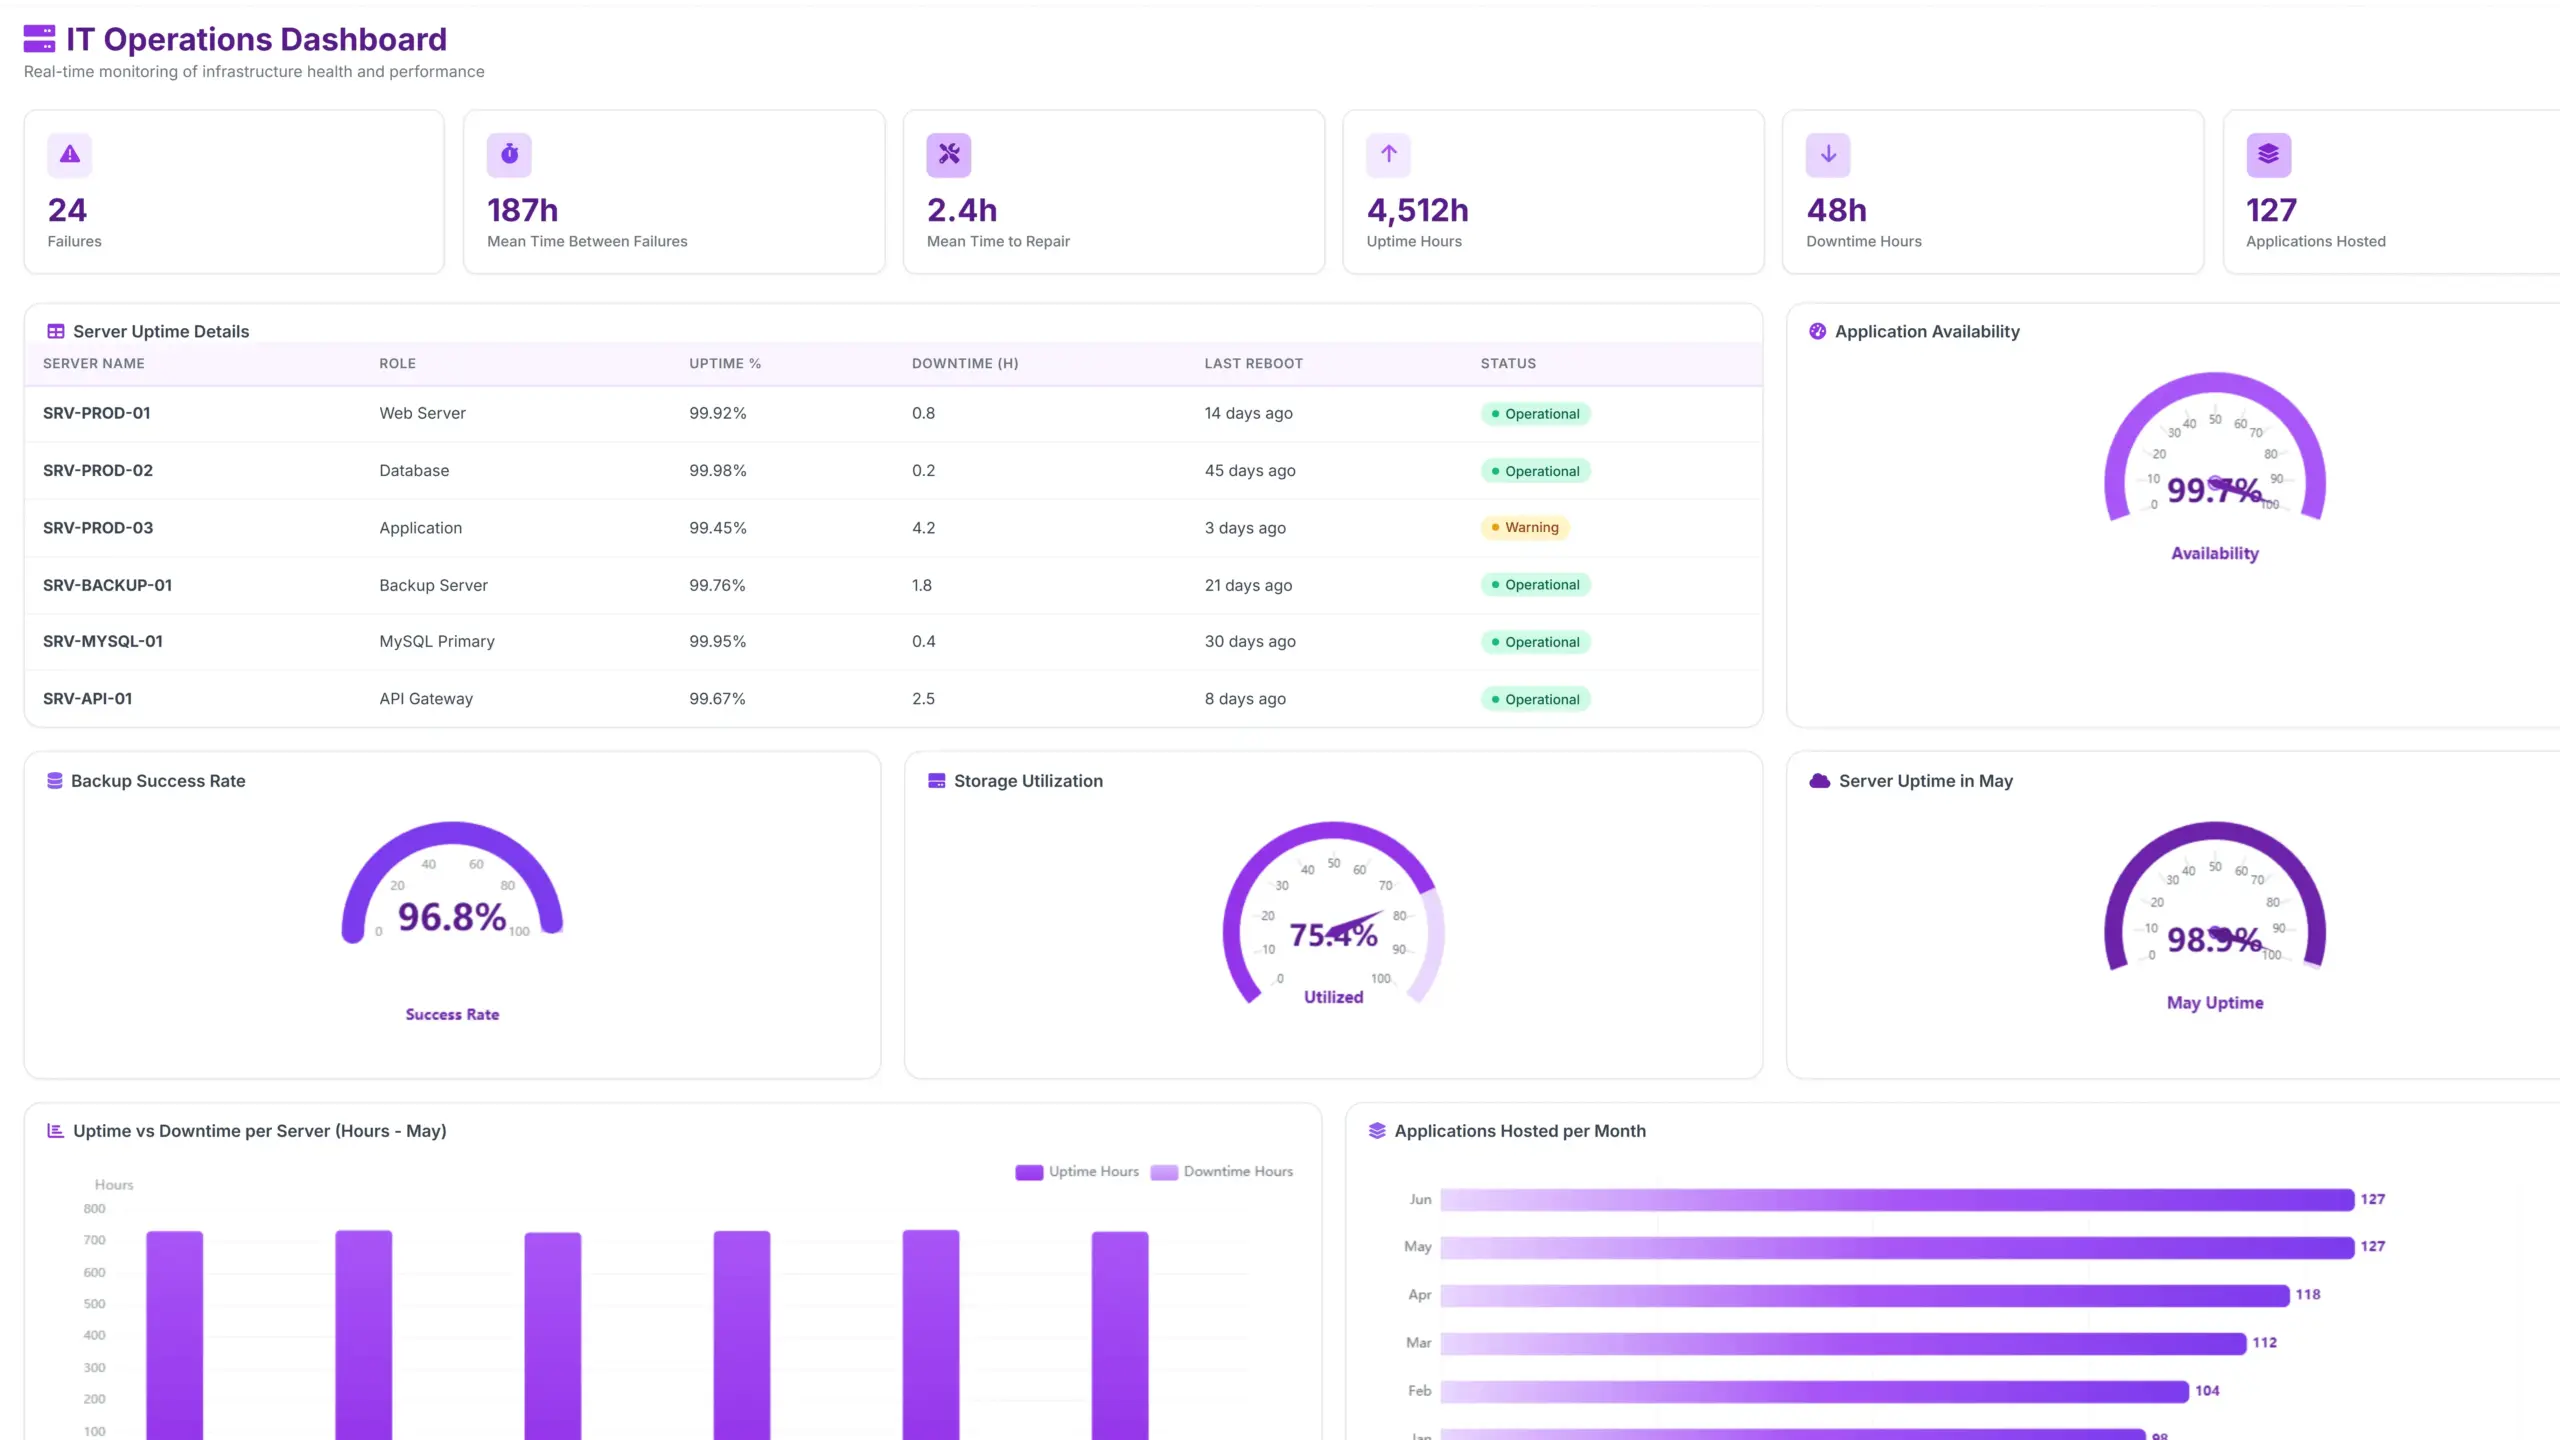Select the SRV-MYSQL-01 server name
The height and width of the screenshot is (1440, 2560).
103,641
